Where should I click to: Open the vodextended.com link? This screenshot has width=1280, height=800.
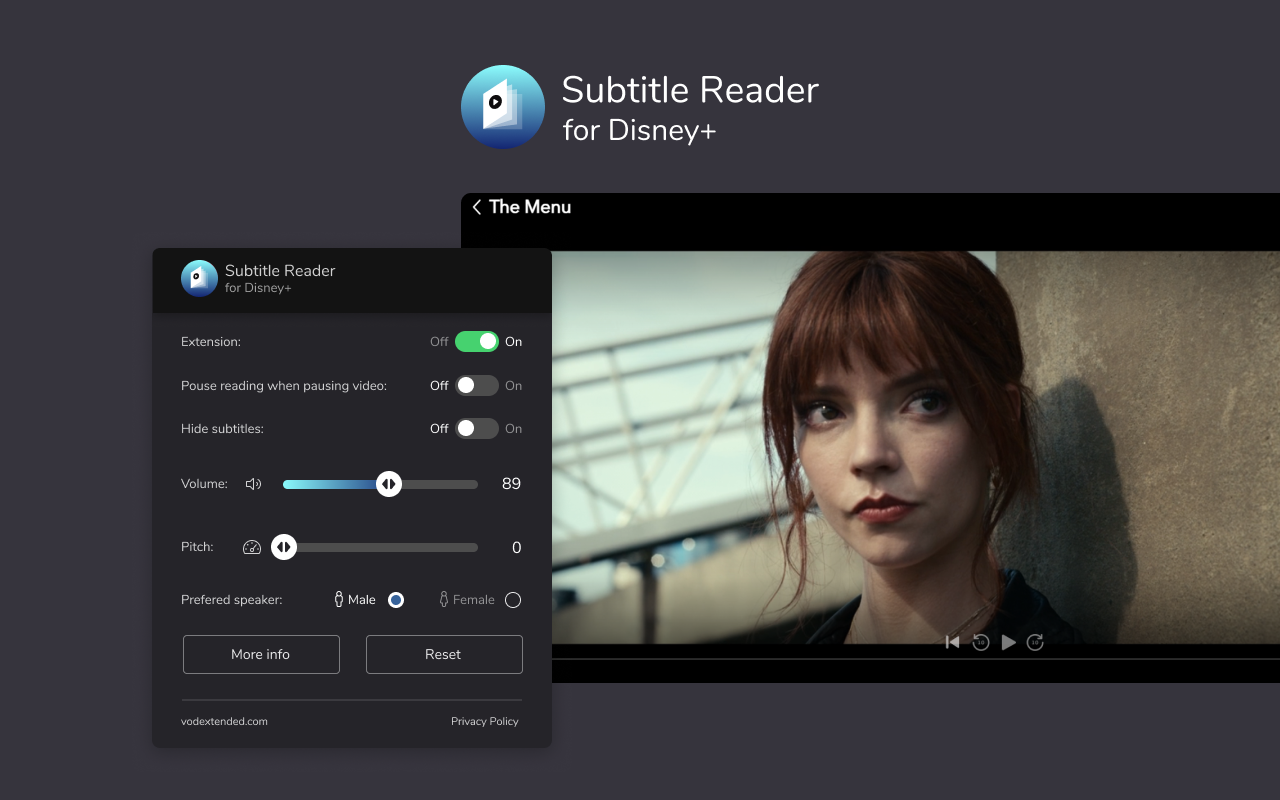pyautogui.click(x=224, y=721)
